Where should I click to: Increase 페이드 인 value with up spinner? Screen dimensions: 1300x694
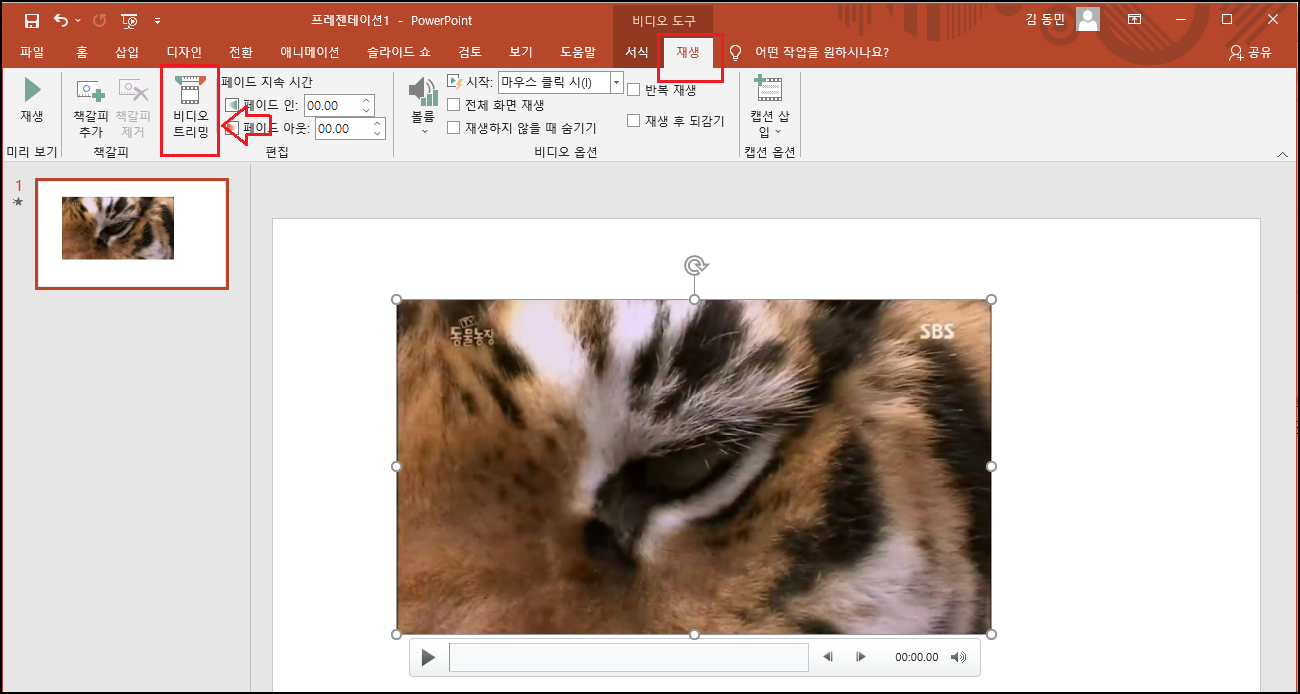tap(366, 100)
